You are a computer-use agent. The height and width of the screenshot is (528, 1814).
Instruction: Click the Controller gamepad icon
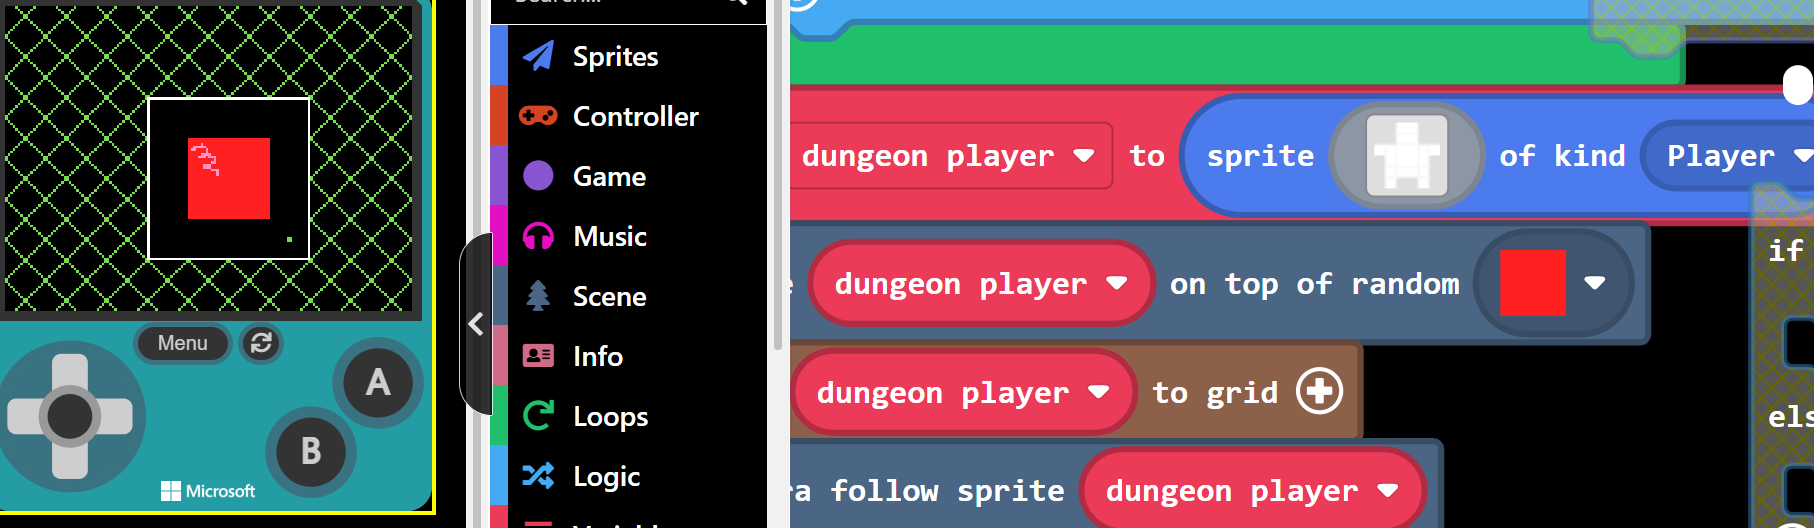point(538,116)
